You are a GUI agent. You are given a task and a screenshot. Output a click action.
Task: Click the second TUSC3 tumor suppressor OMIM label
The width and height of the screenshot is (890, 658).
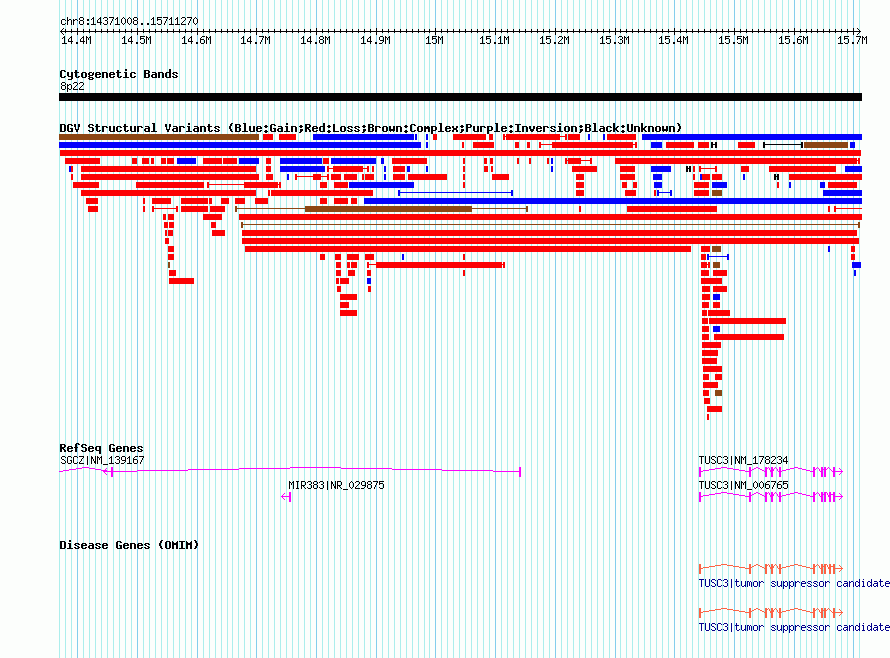tap(794, 627)
